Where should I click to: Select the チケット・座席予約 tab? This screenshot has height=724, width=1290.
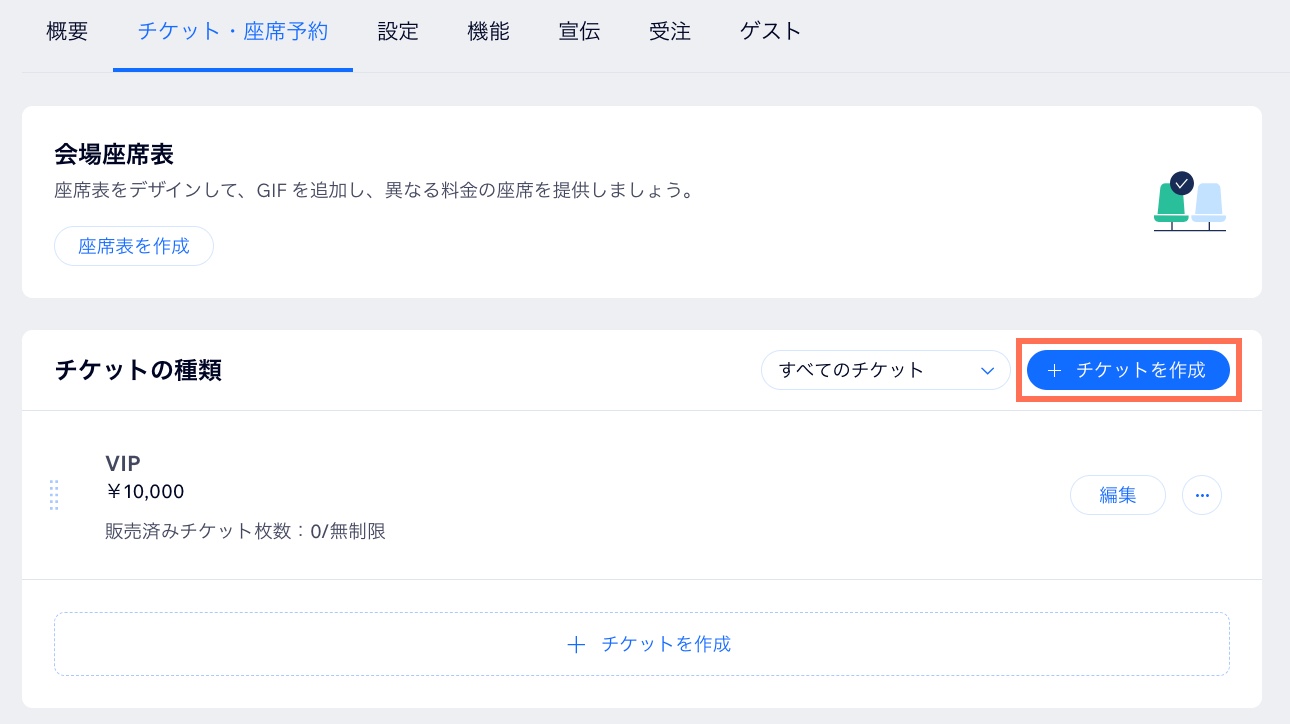click(233, 31)
